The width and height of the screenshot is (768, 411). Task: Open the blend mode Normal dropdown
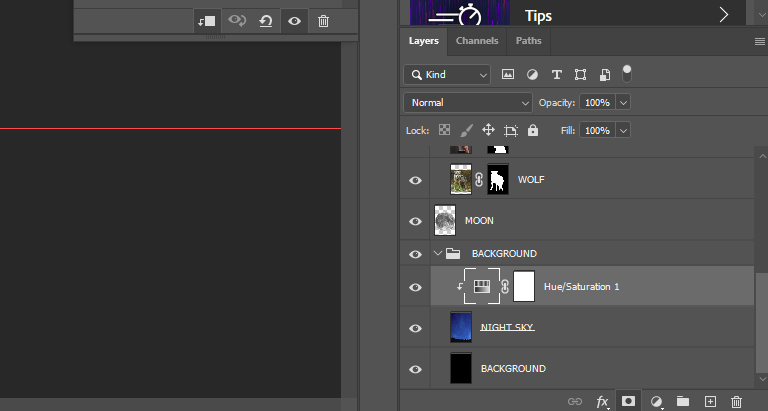(468, 102)
